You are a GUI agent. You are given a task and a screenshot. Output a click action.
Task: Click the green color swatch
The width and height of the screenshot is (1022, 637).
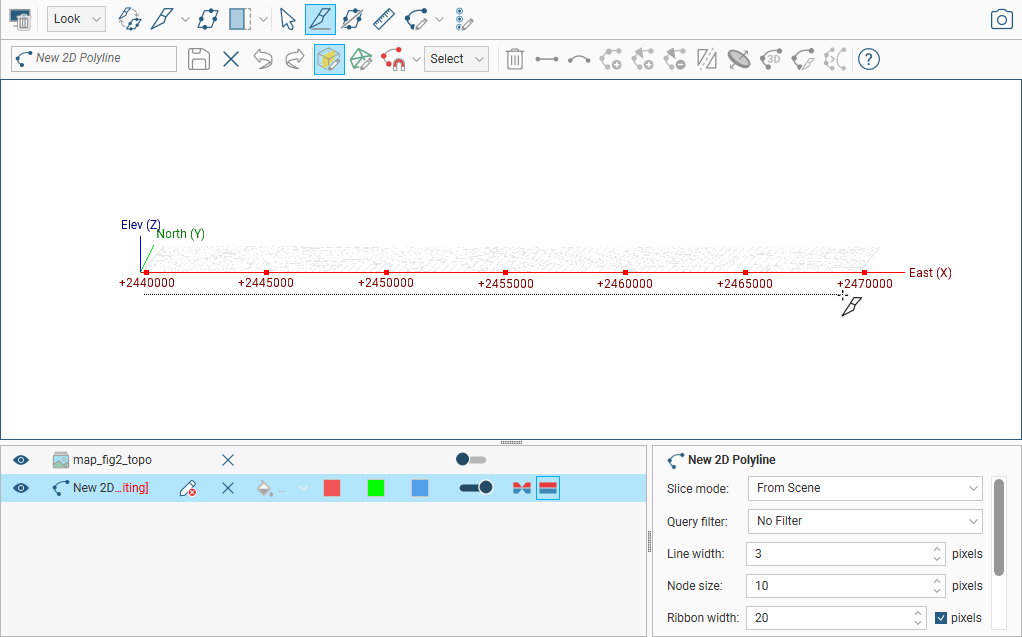[376, 488]
